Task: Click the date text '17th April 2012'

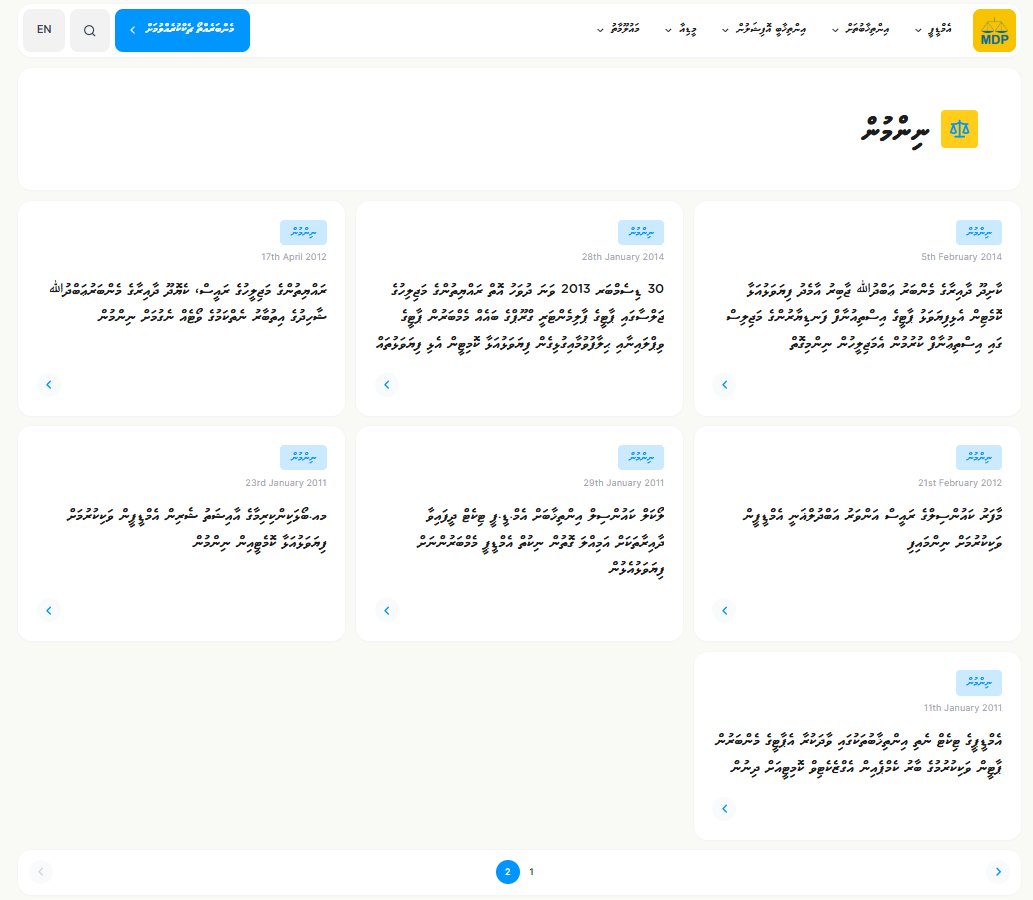Action: pos(294,257)
